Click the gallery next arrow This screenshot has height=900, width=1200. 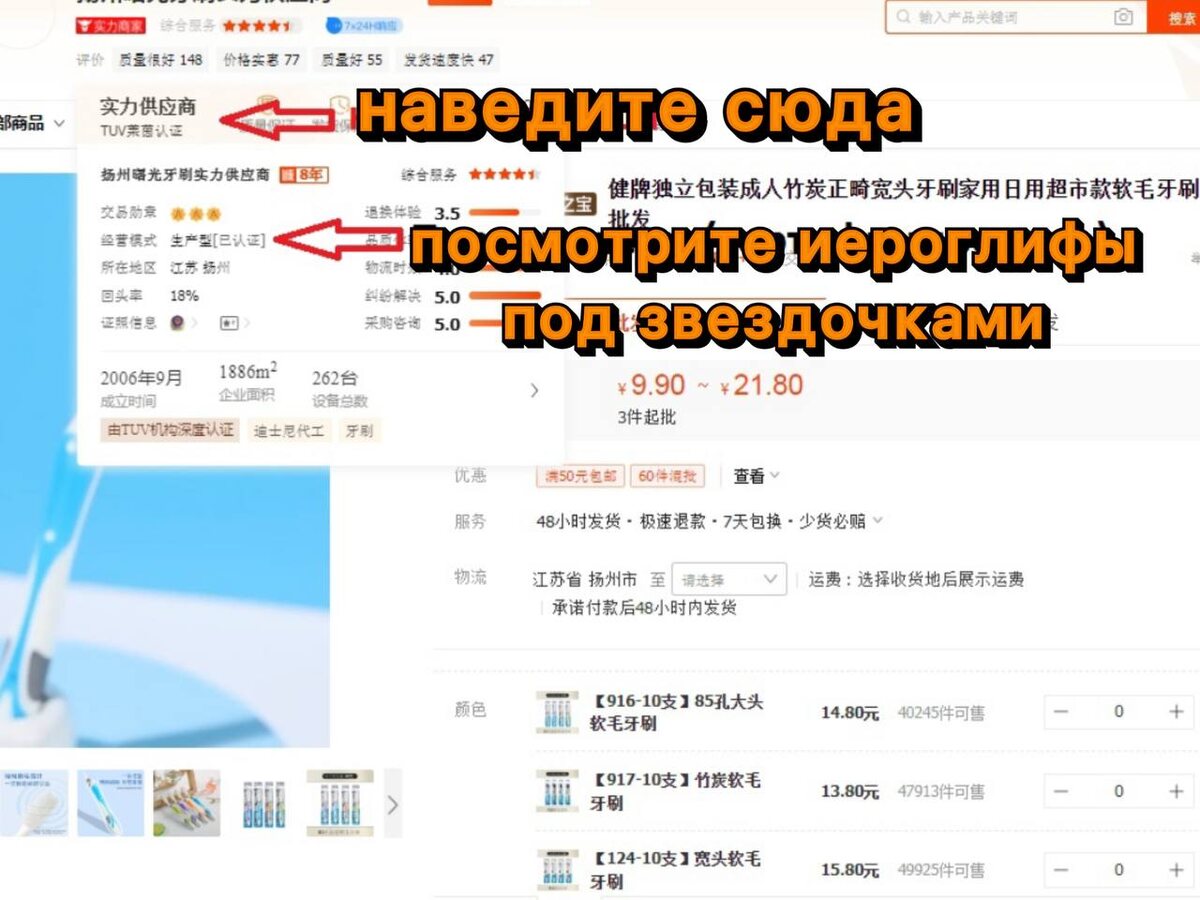click(393, 803)
